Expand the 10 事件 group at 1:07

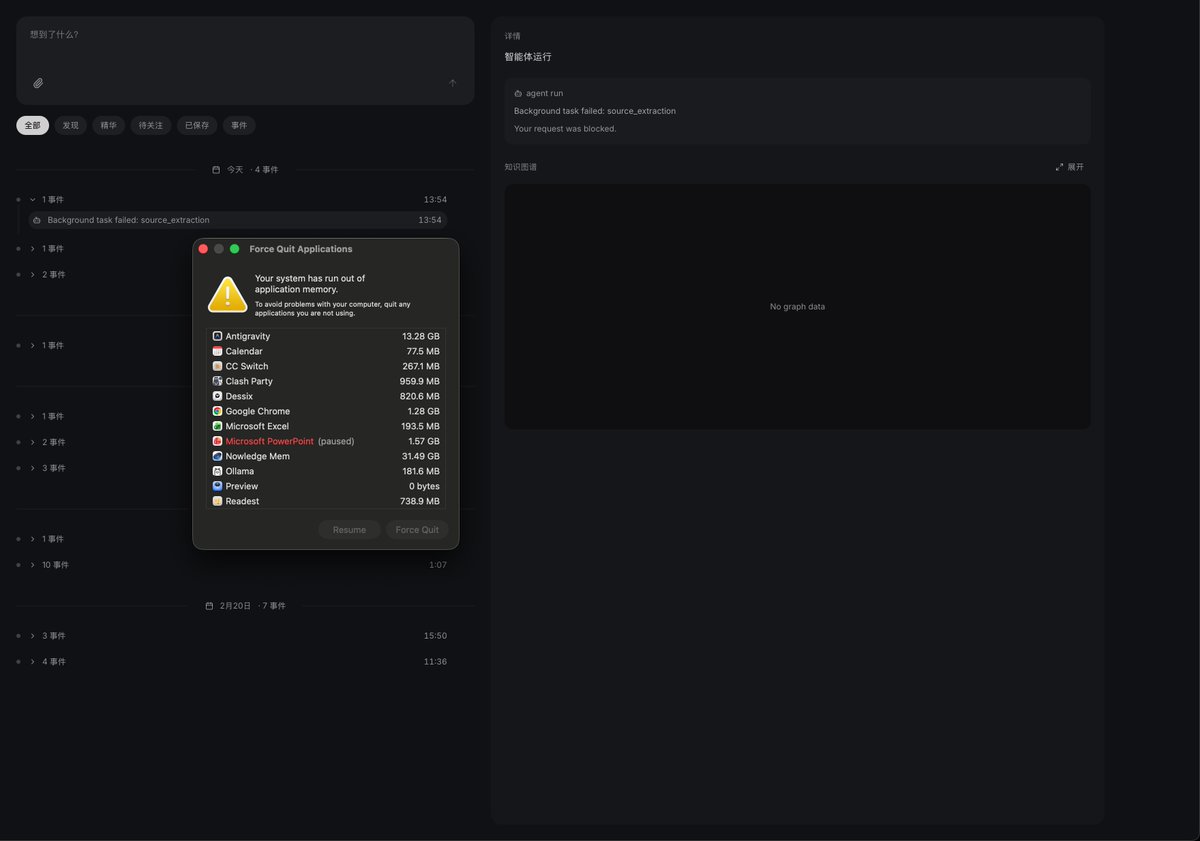(32, 565)
